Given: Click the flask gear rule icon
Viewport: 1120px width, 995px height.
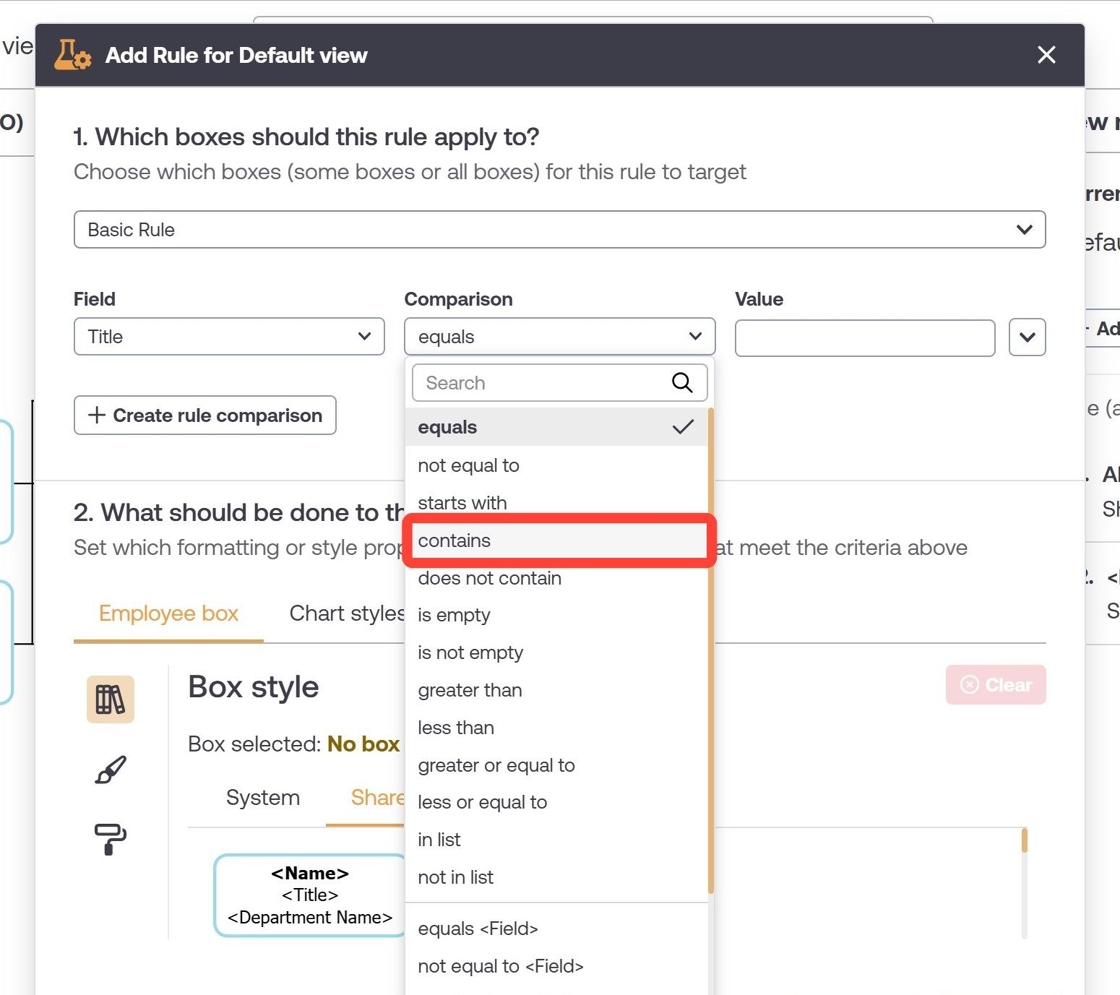Looking at the screenshot, I should (73, 55).
